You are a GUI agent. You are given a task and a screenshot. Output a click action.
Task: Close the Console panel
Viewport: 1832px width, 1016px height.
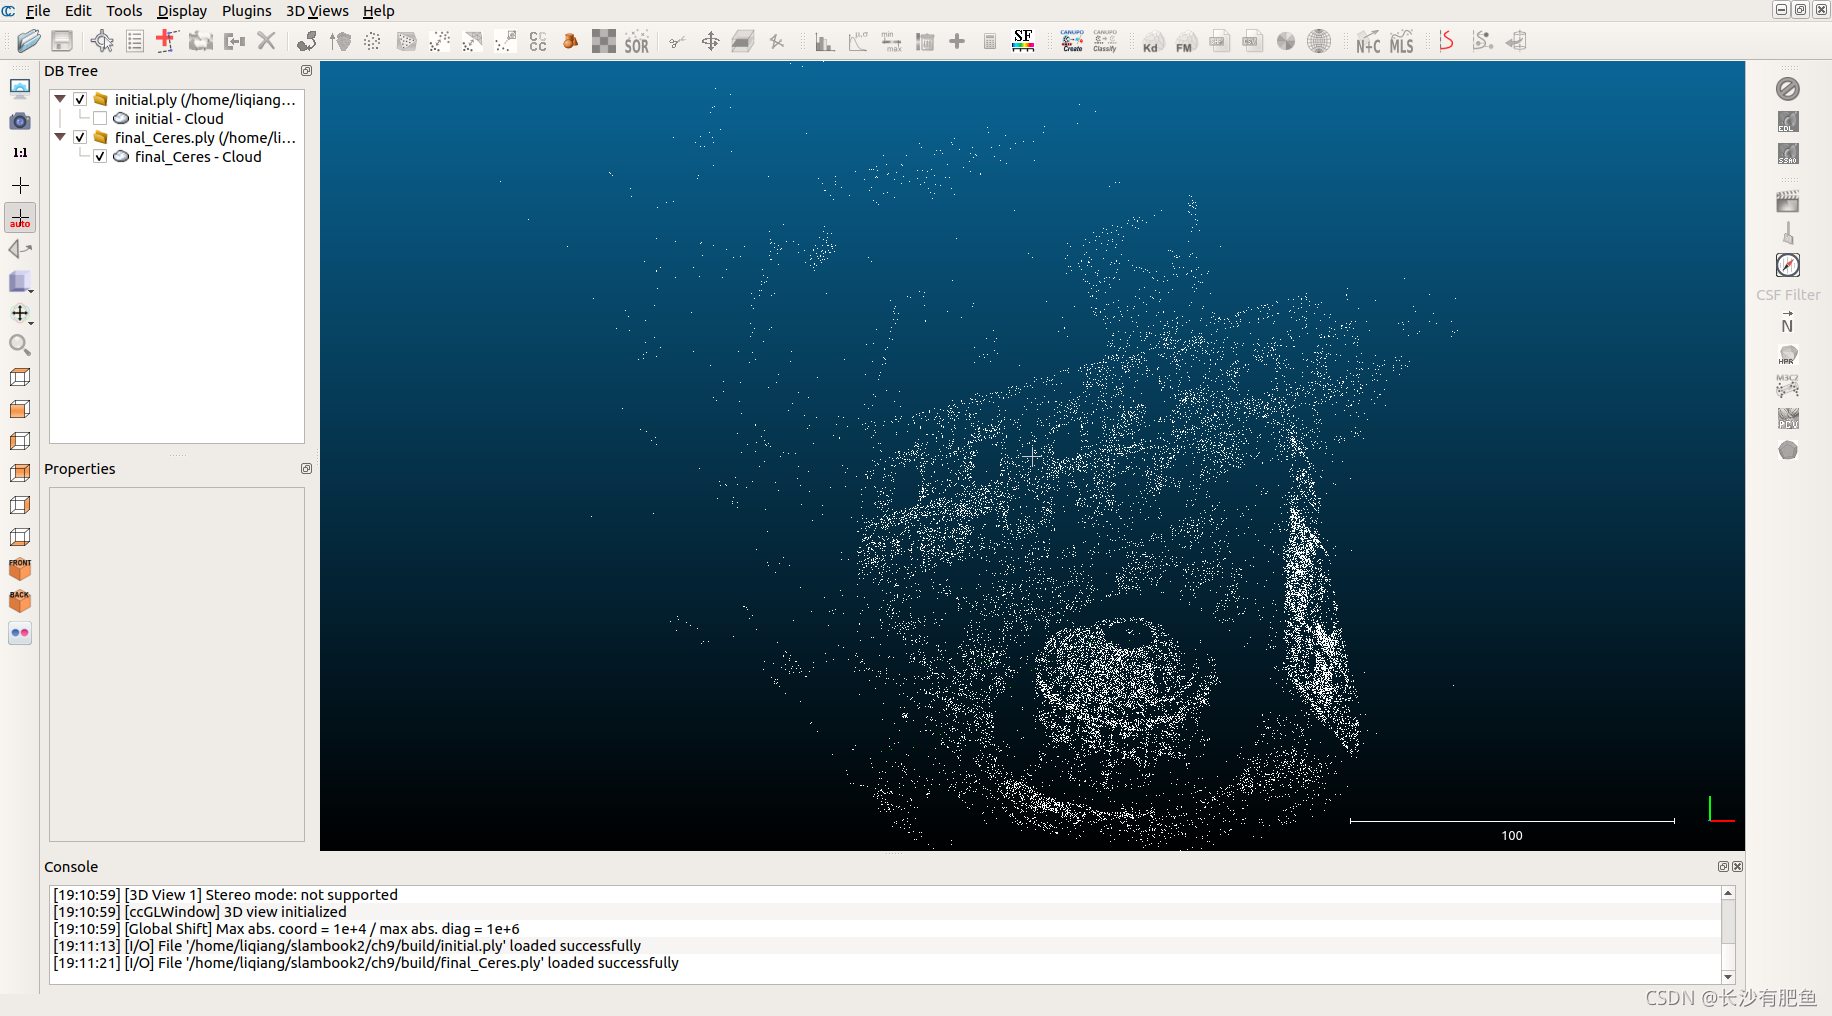pyautogui.click(x=1737, y=867)
